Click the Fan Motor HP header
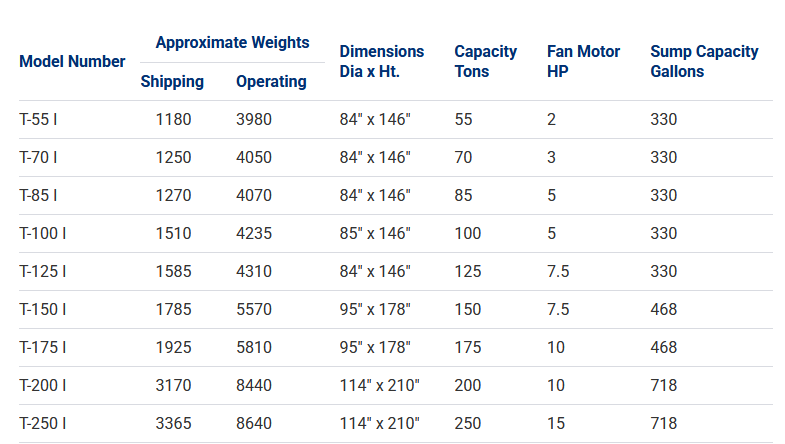This screenshot has width=785, height=444. [x=583, y=62]
